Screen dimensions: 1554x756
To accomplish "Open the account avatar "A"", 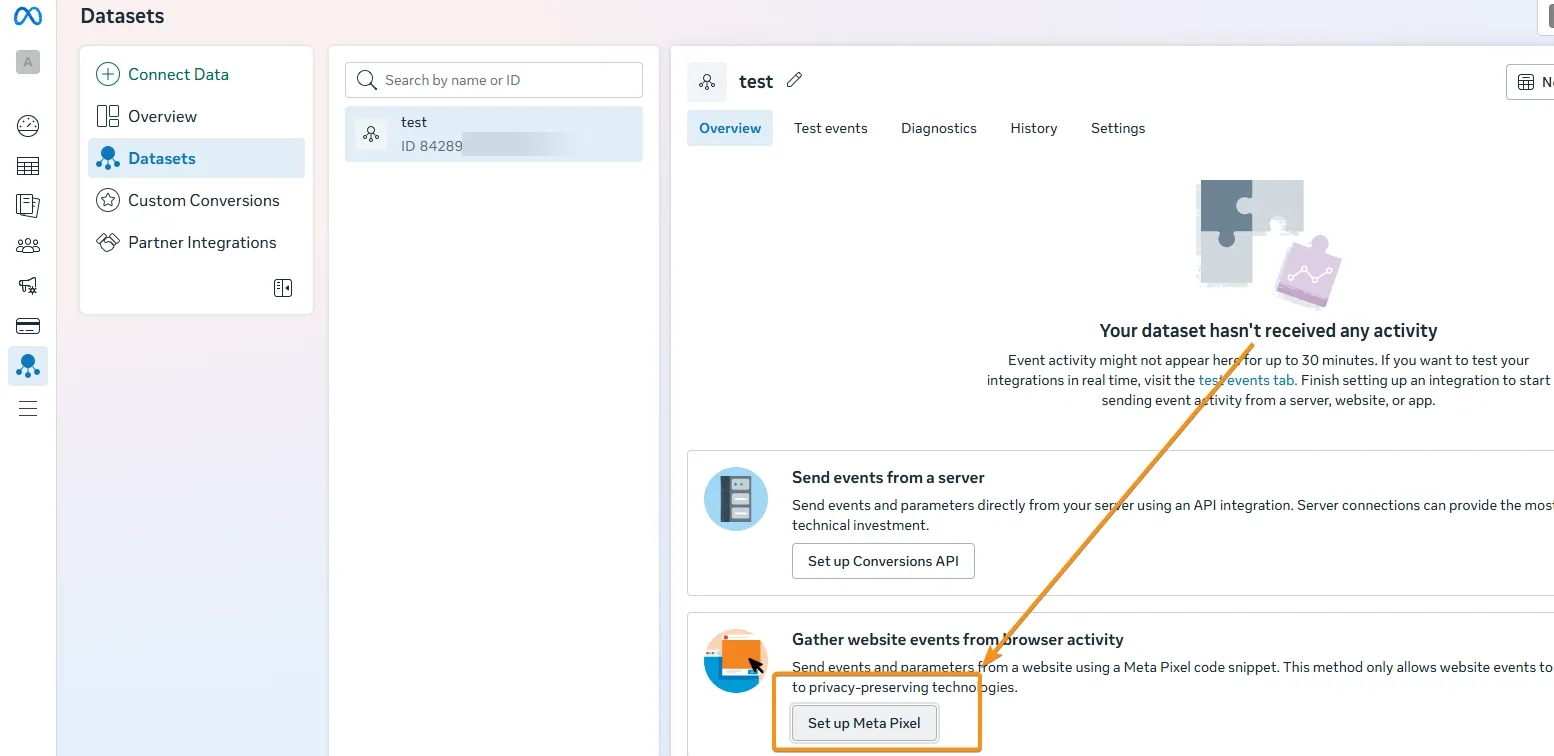I will pos(28,62).
